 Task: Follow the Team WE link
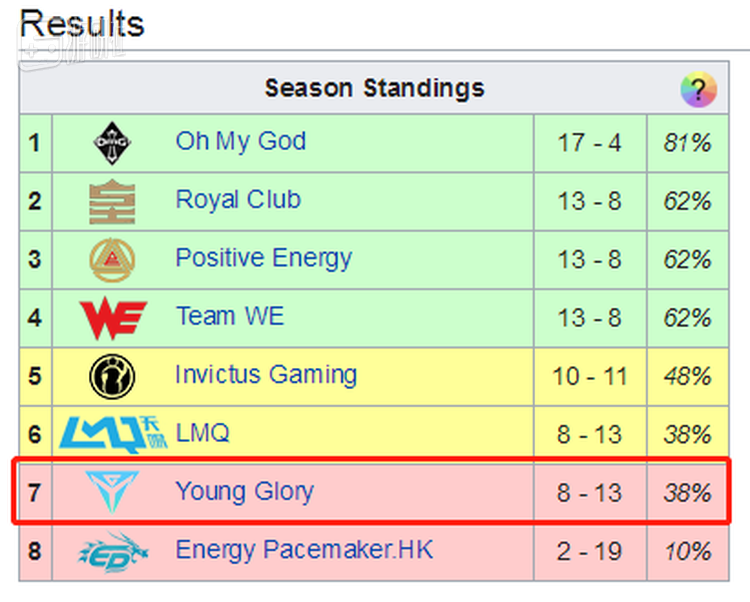coord(229,317)
